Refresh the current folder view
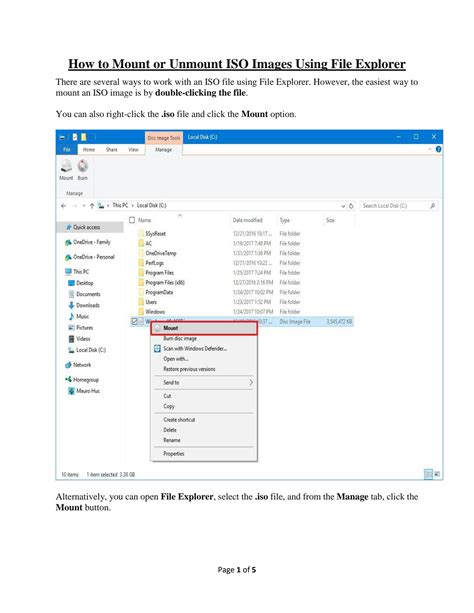Image resolution: width=474 pixels, height=613 pixels. [x=351, y=206]
